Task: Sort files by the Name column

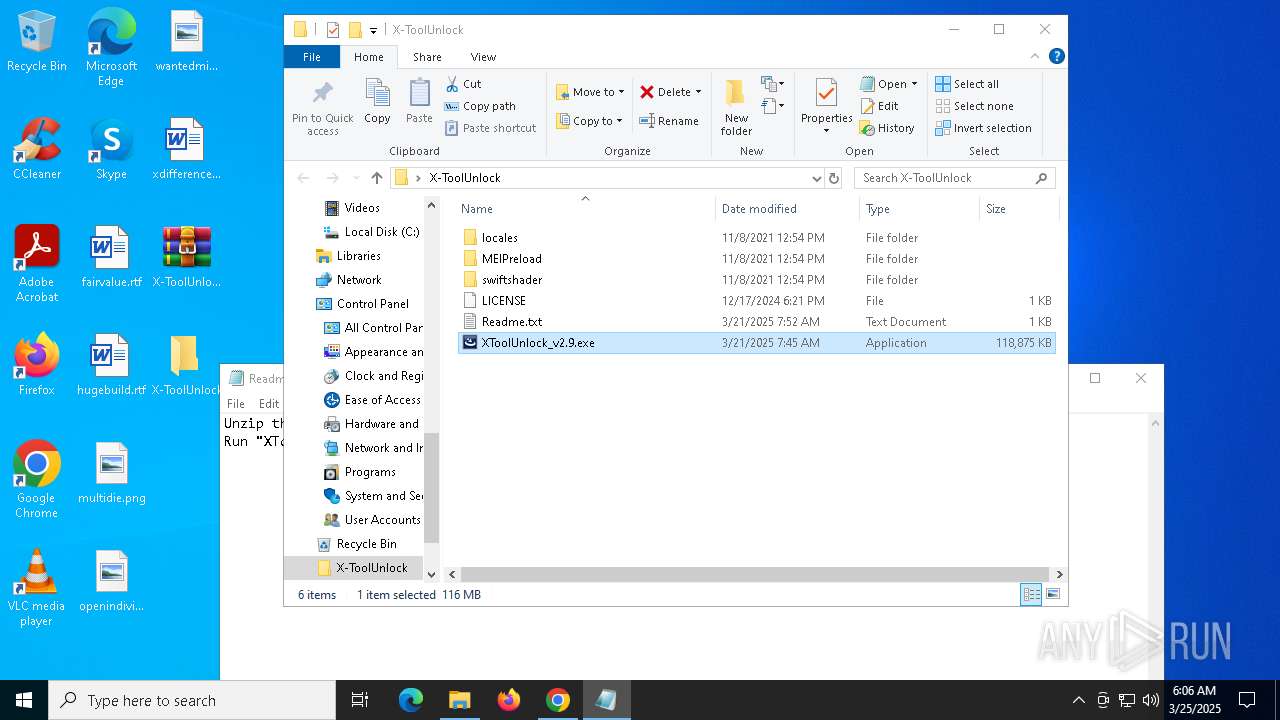Action: 585,209
